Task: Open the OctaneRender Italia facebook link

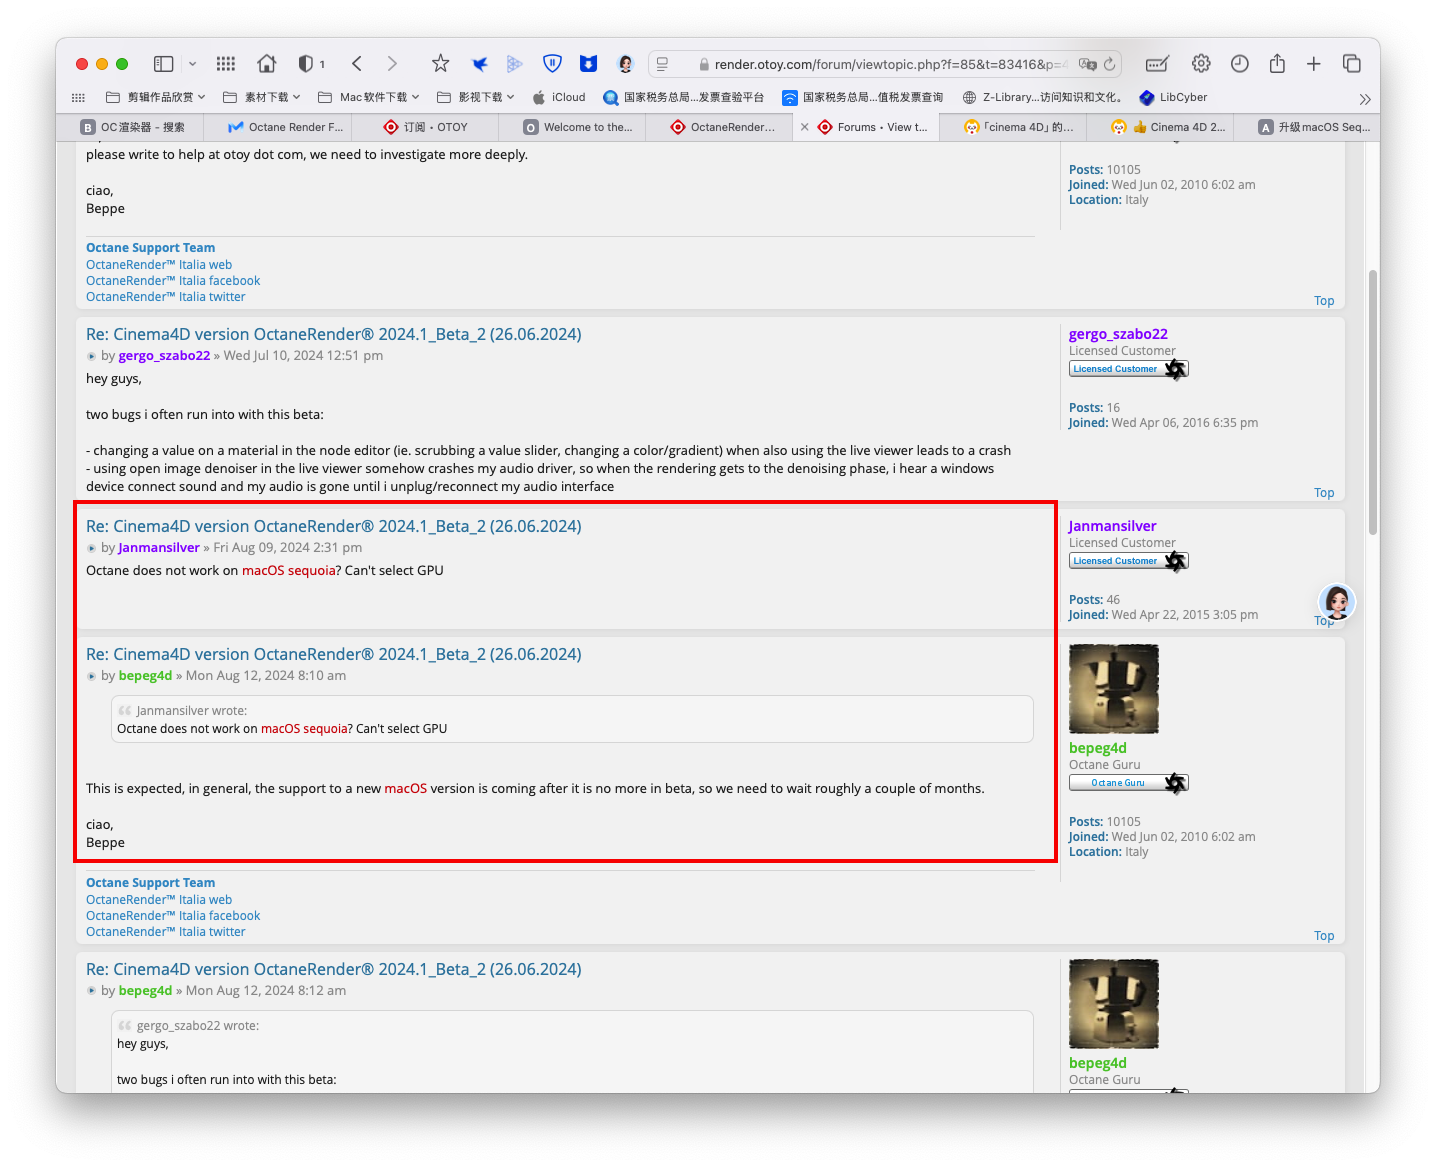Action: [173, 916]
